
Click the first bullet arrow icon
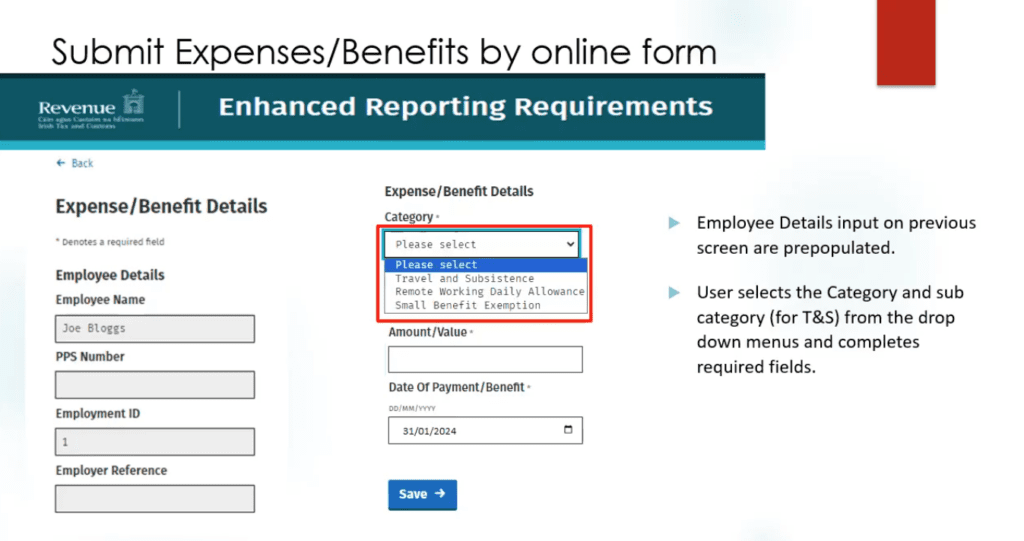[x=674, y=223]
